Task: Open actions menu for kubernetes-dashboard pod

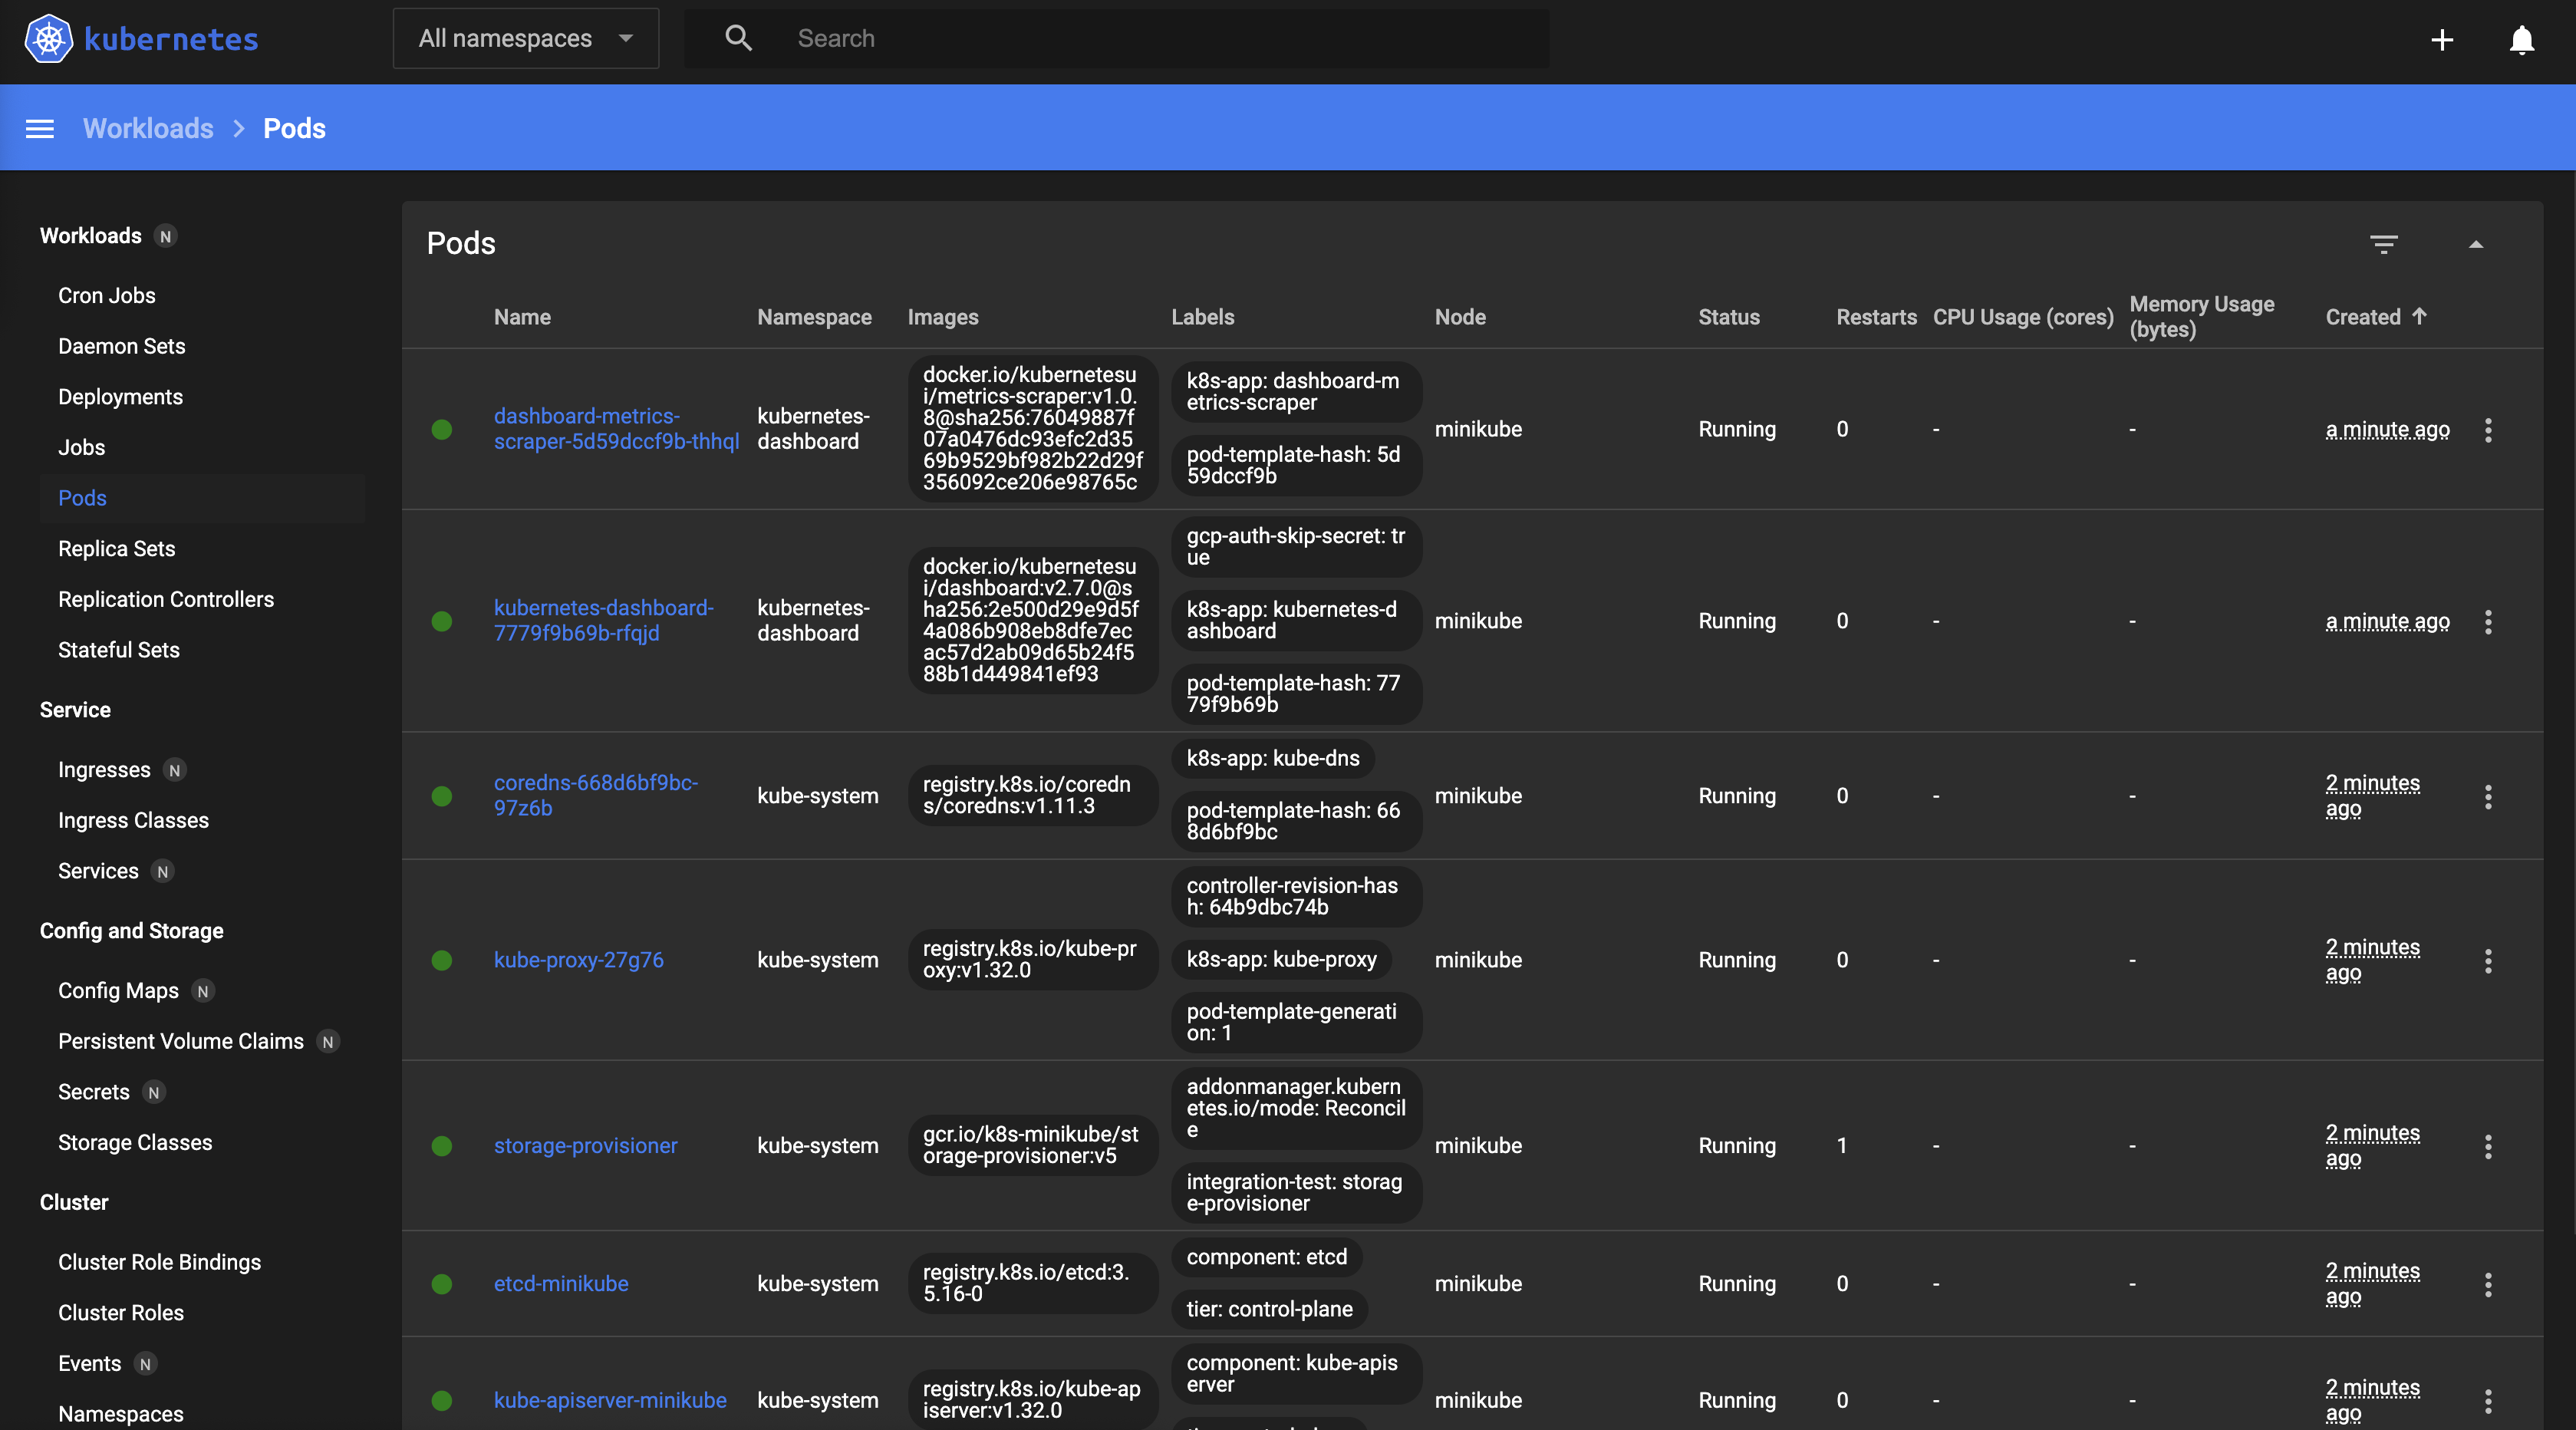Action: [2488, 621]
